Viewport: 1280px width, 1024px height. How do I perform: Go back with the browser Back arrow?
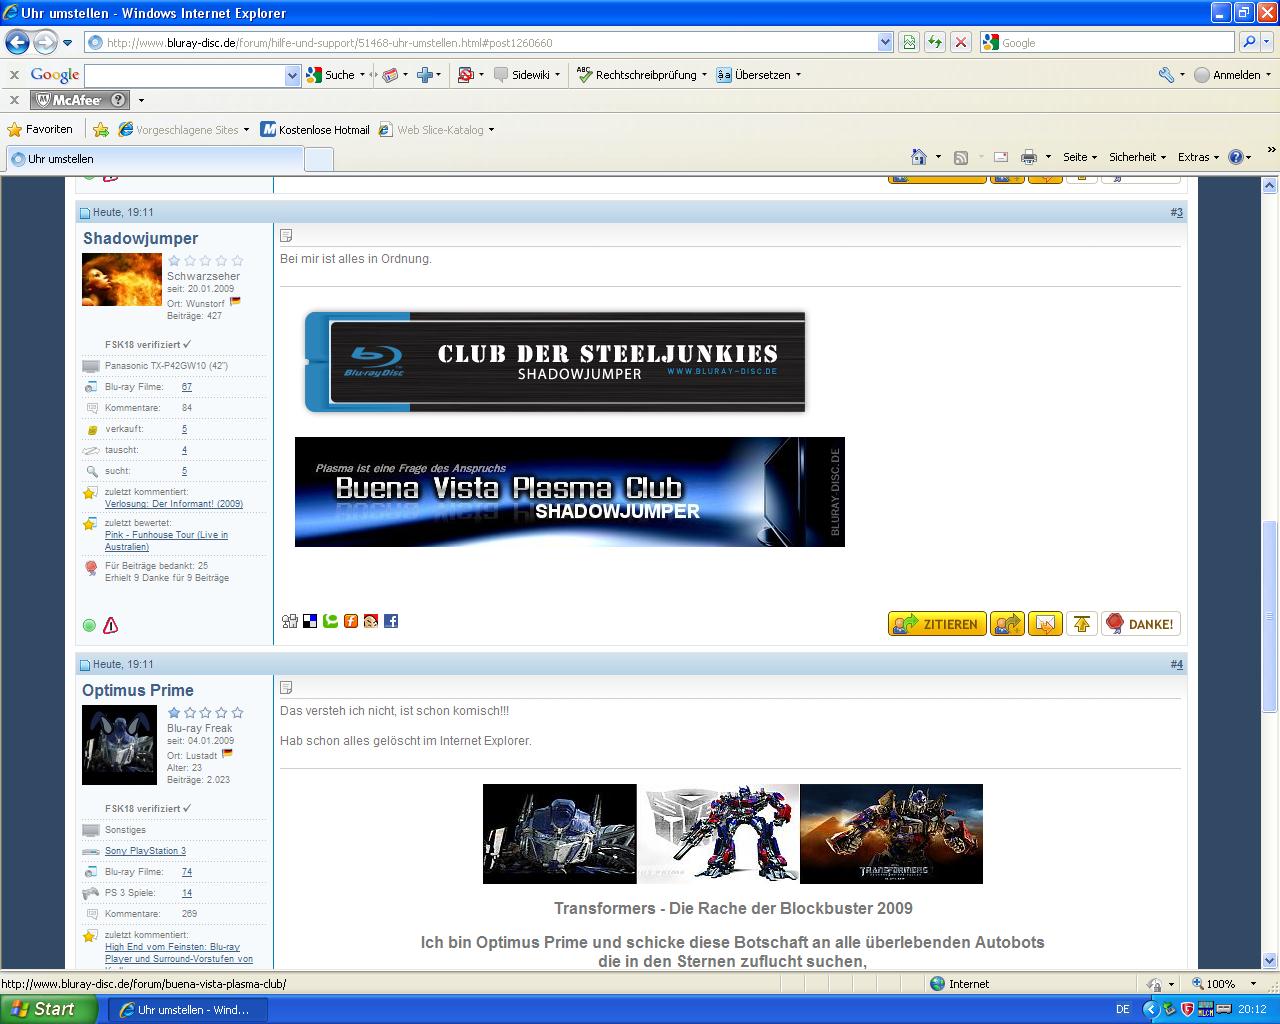[x=17, y=43]
